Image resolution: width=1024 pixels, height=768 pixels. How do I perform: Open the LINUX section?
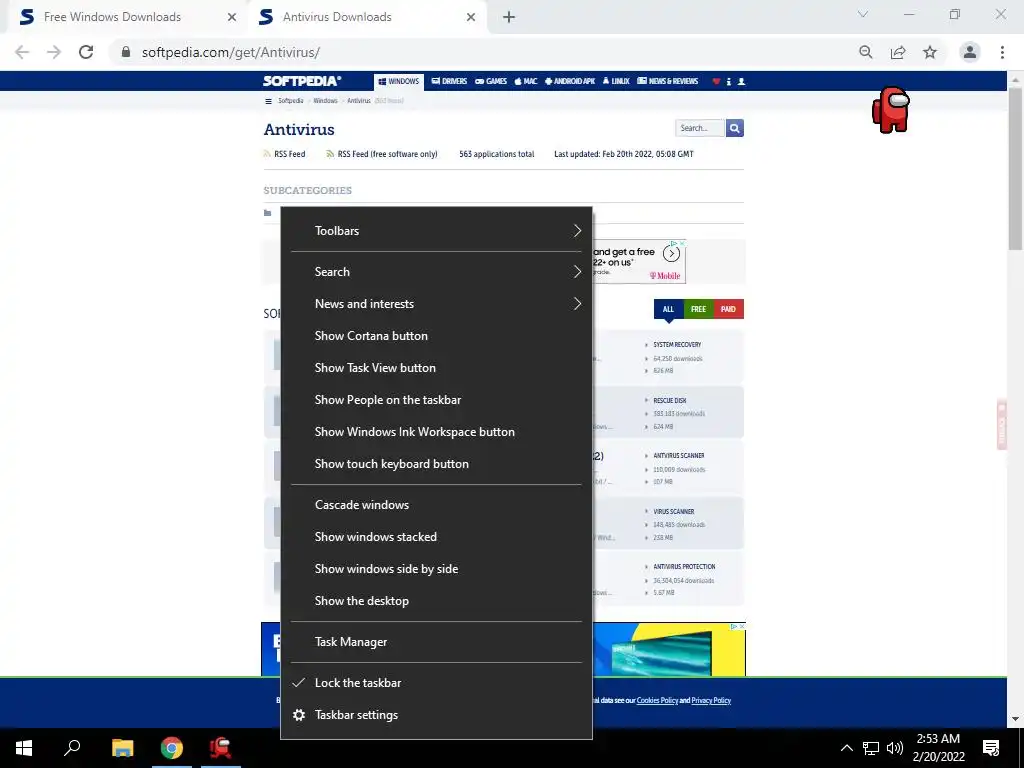616,82
